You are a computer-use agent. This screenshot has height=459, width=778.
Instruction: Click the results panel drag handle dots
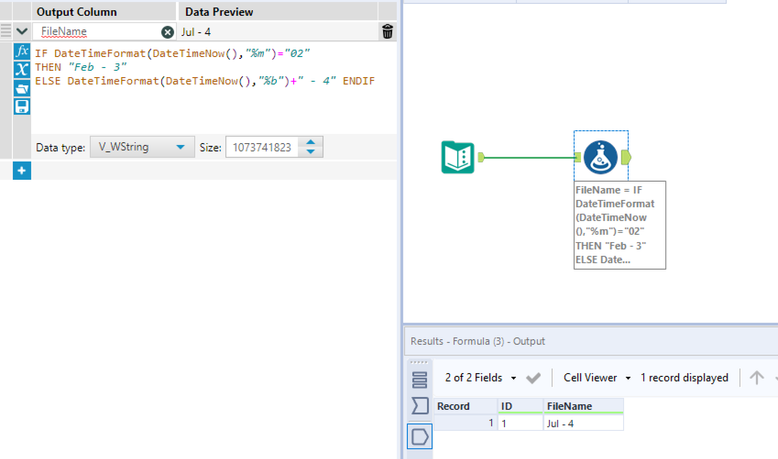(x=419, y=362)
